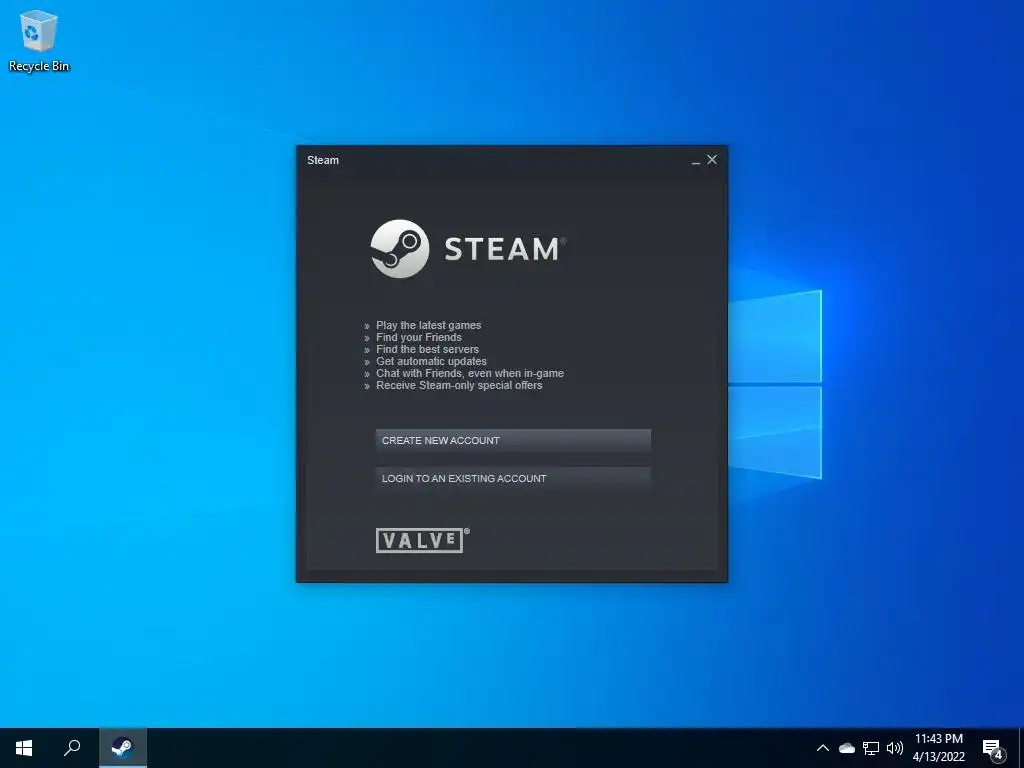Click the Steam logo in the window
Screen dimensions: 1024x768
click(x=468, y=249)
